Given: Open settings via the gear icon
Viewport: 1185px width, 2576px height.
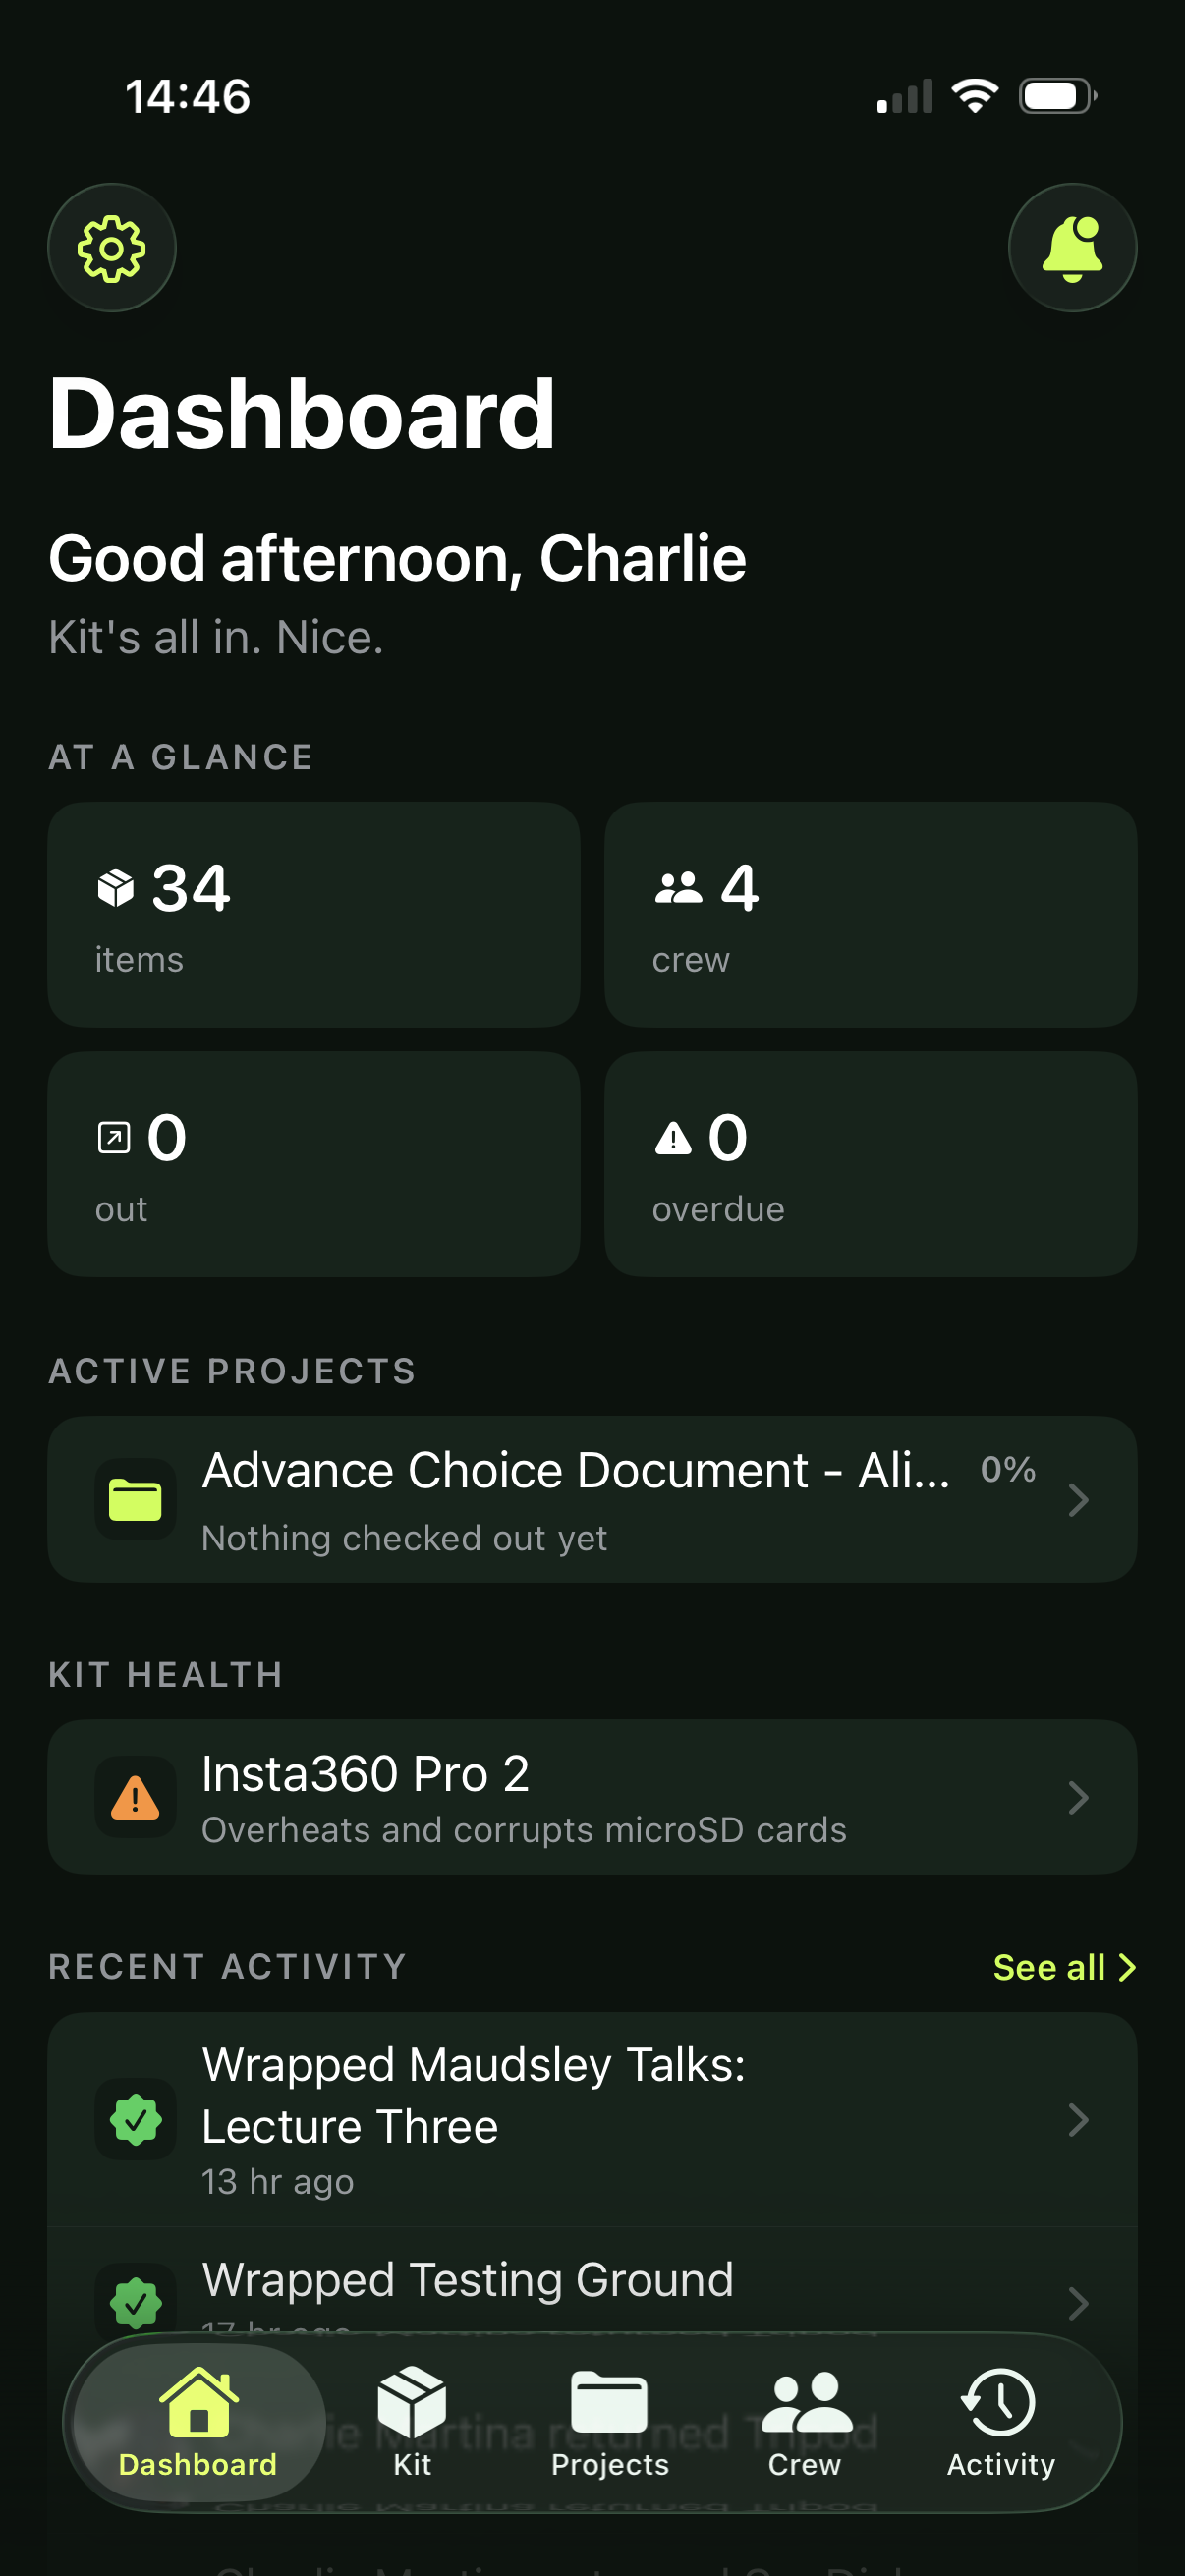Looking at the screenshot, I should click(112, 248).
